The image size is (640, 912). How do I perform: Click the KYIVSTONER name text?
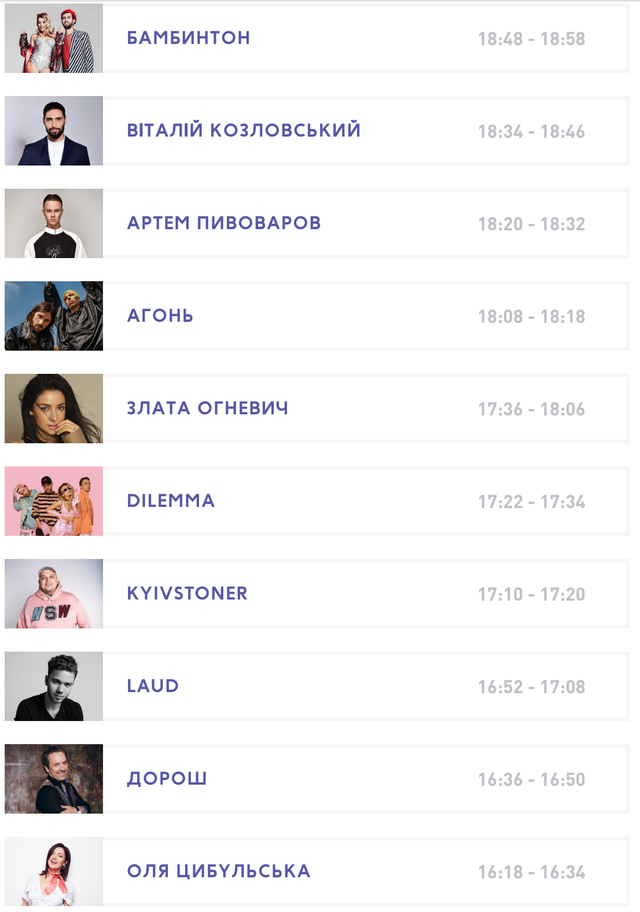tap(187, 593)
